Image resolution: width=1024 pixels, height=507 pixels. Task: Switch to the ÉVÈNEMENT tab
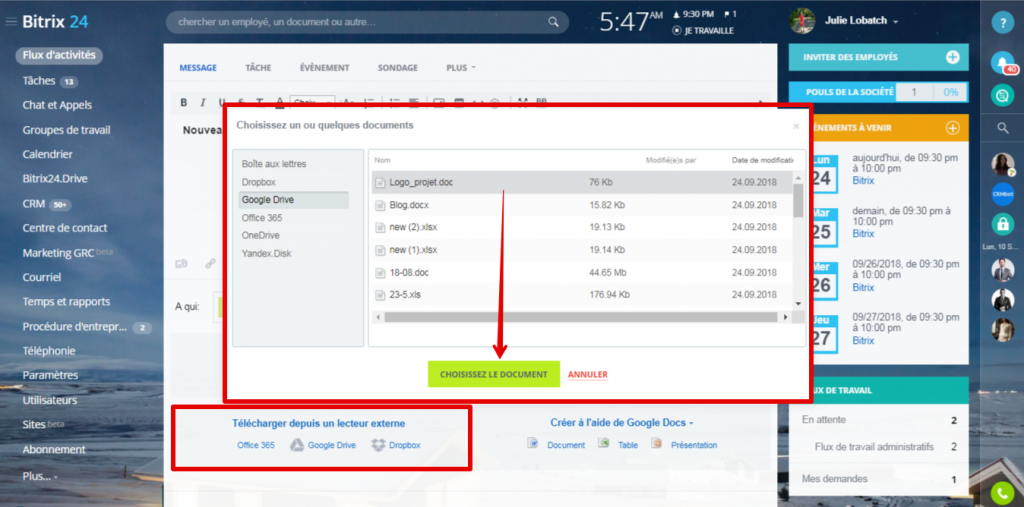(325, 68)
